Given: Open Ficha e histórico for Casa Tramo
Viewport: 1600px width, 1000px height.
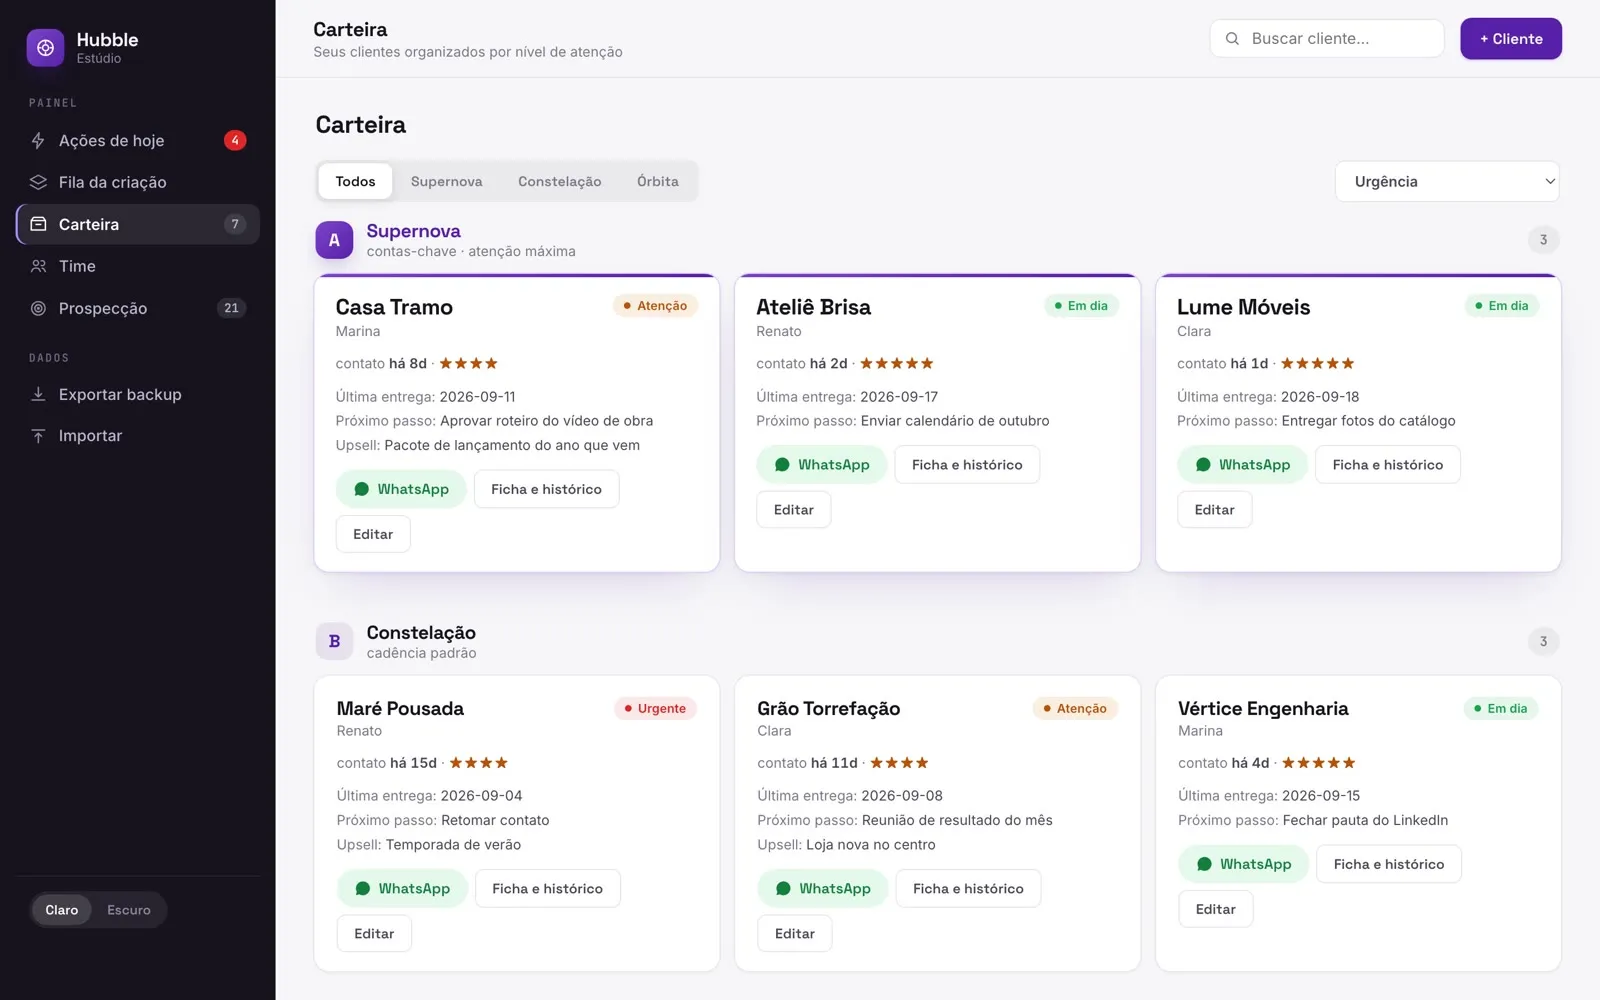Looking at the screenshot, I should [x=546, y=489].
